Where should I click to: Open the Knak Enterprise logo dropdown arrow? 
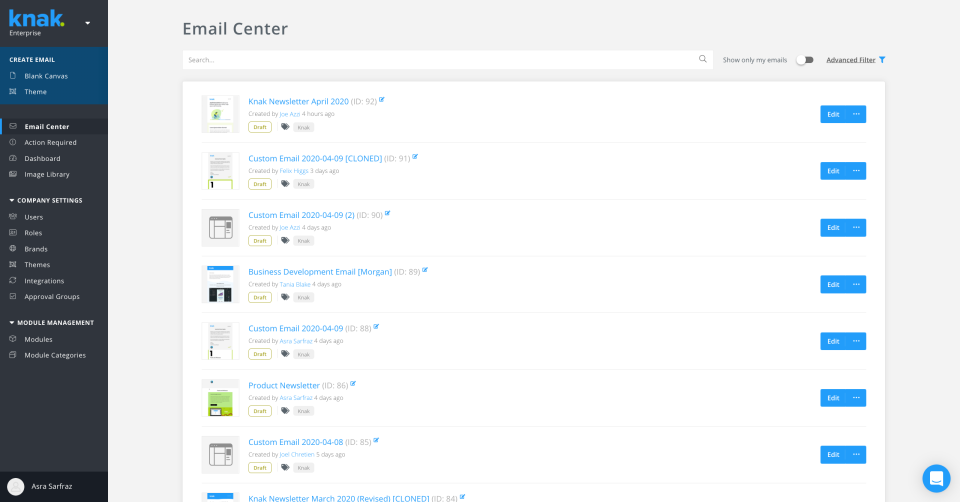(88, 23)
